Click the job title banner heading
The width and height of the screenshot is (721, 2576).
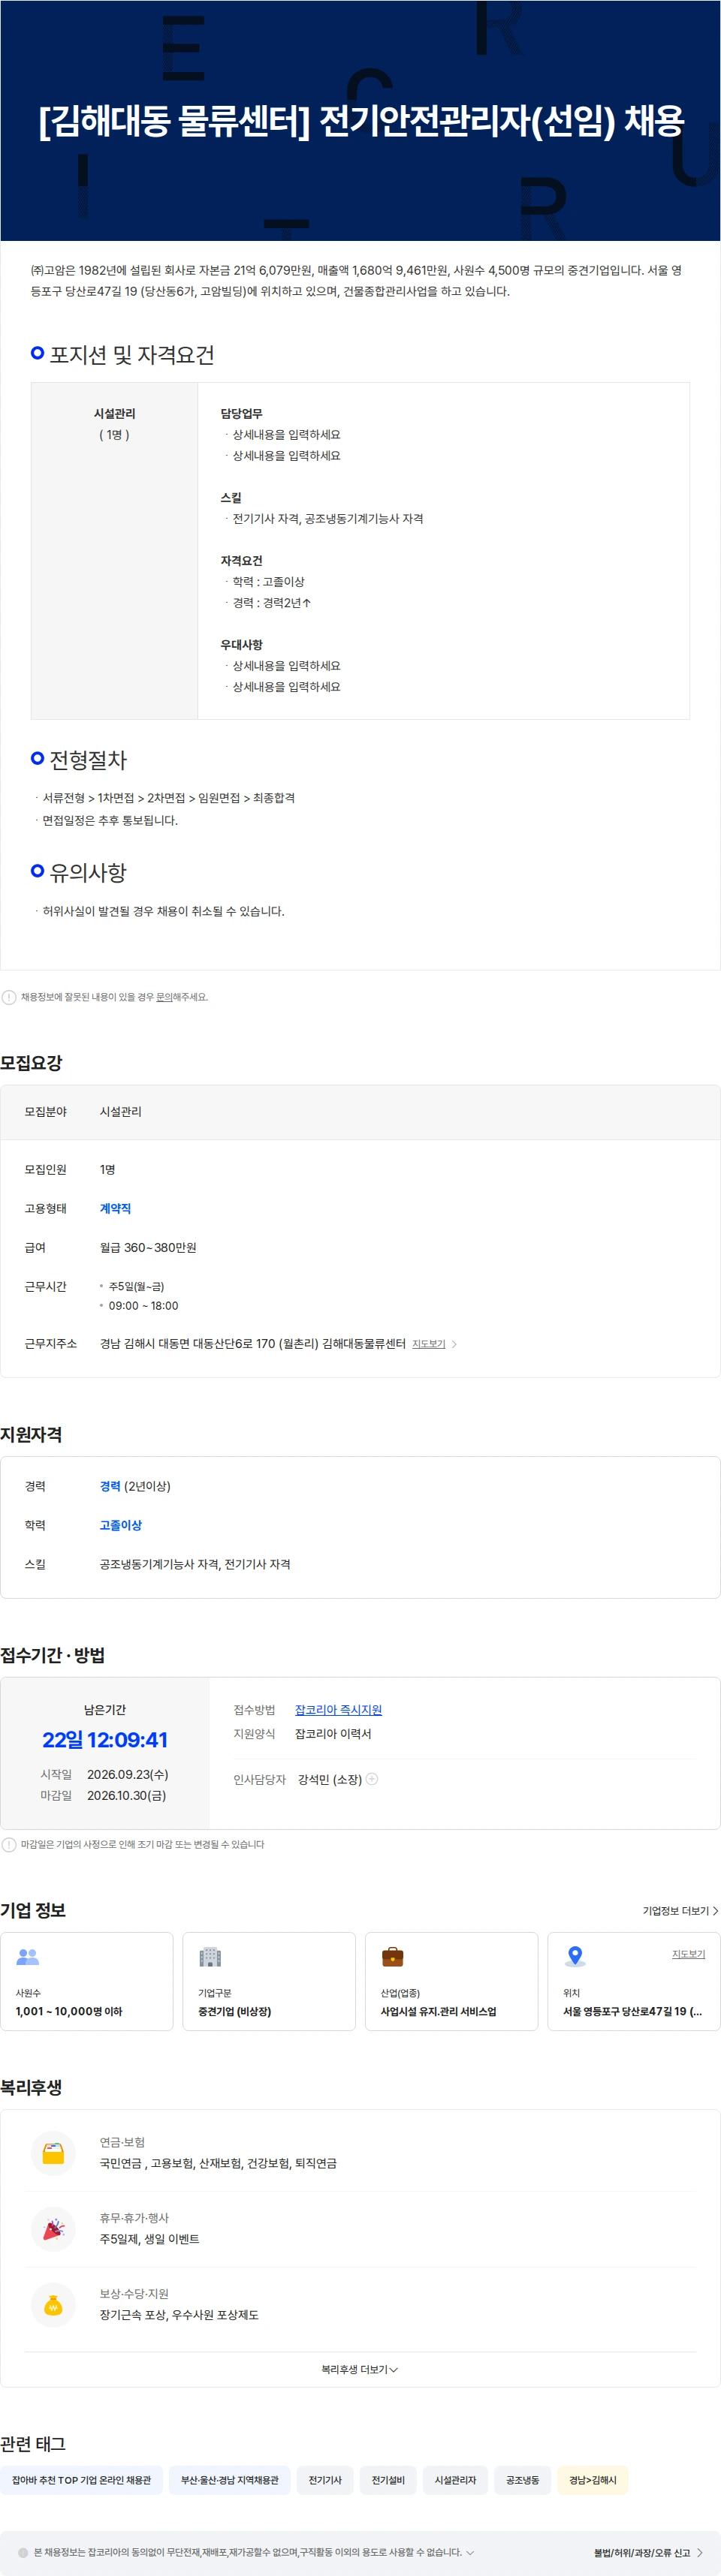[361, 121]
